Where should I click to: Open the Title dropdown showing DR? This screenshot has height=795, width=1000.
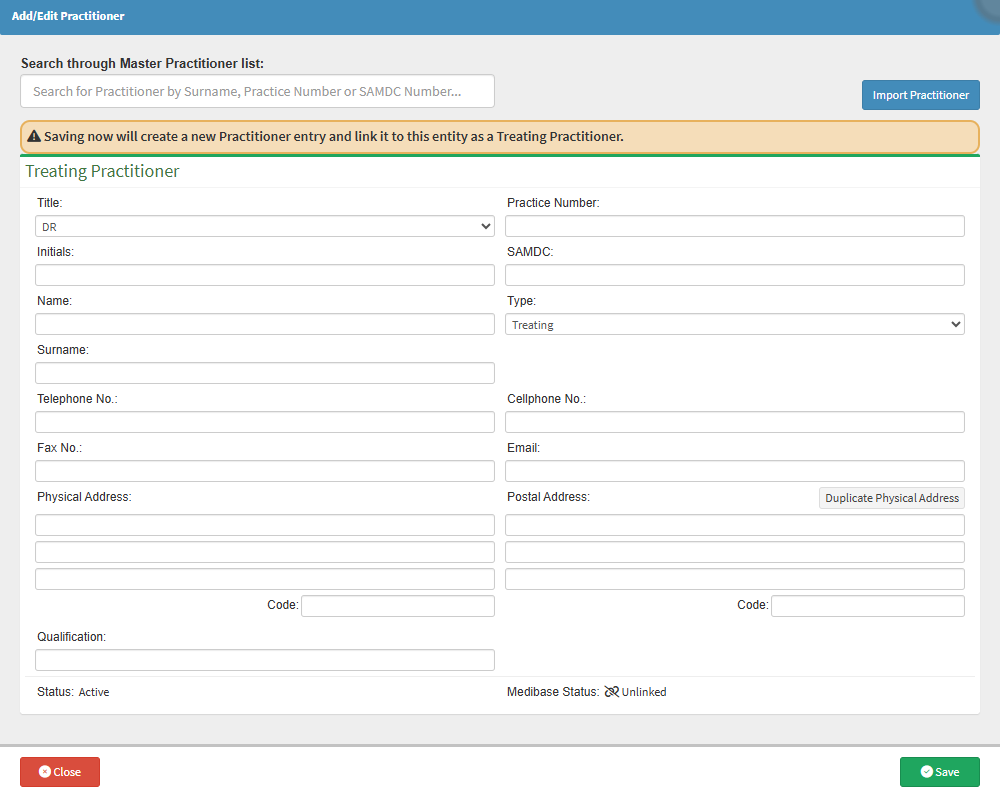point(265,227)
